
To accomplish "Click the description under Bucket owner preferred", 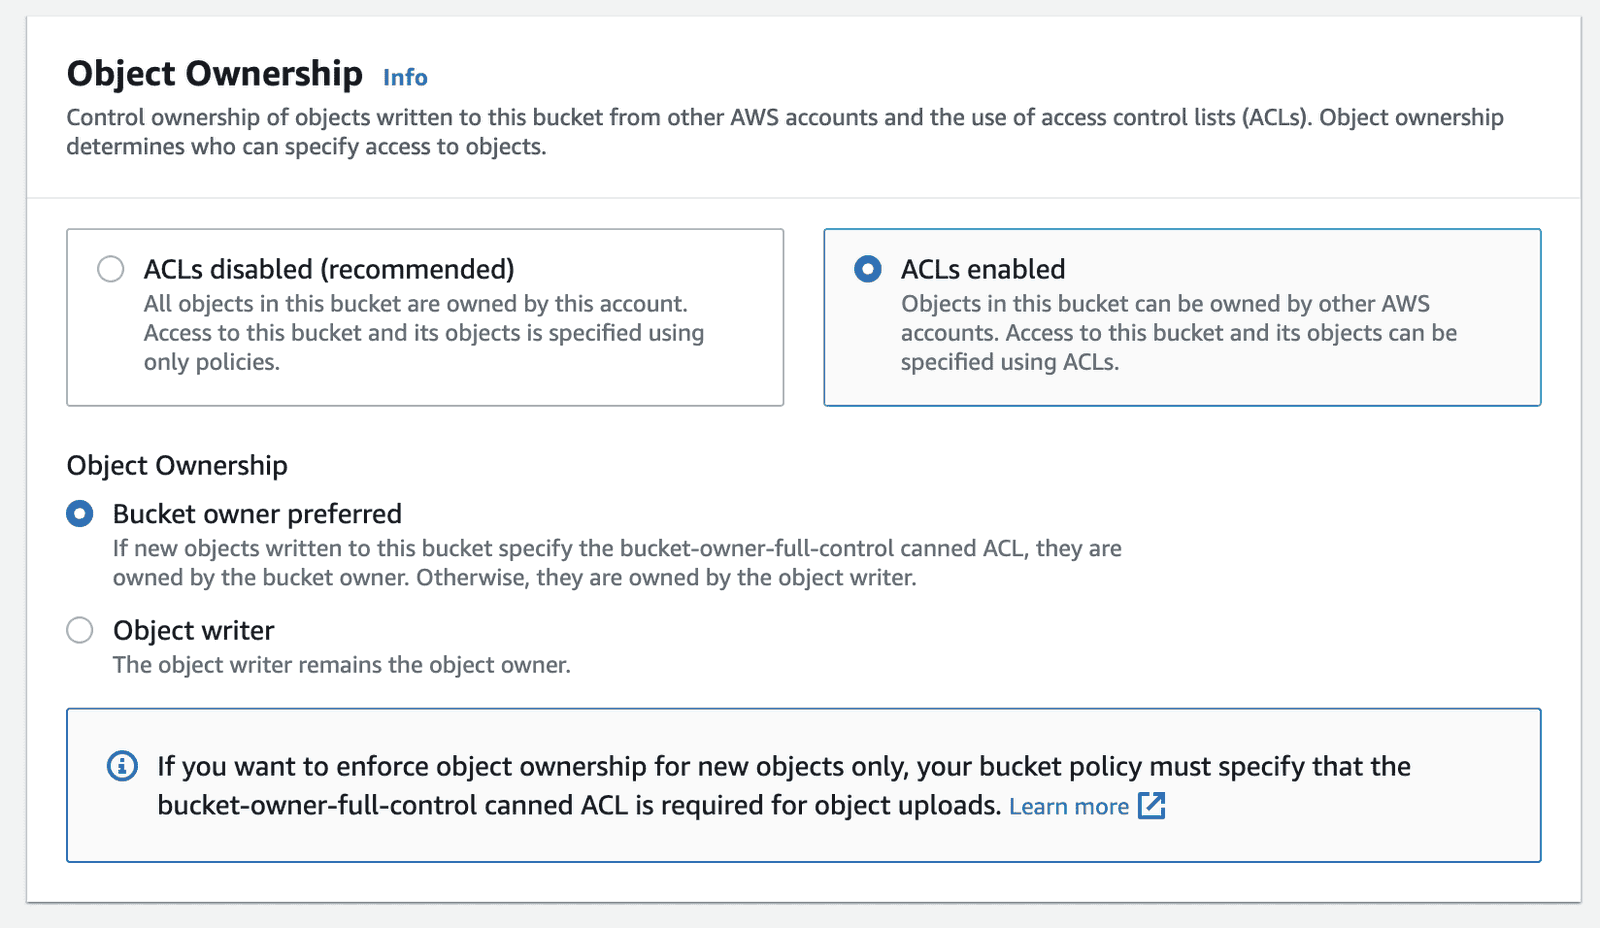I will coord(616,562).
